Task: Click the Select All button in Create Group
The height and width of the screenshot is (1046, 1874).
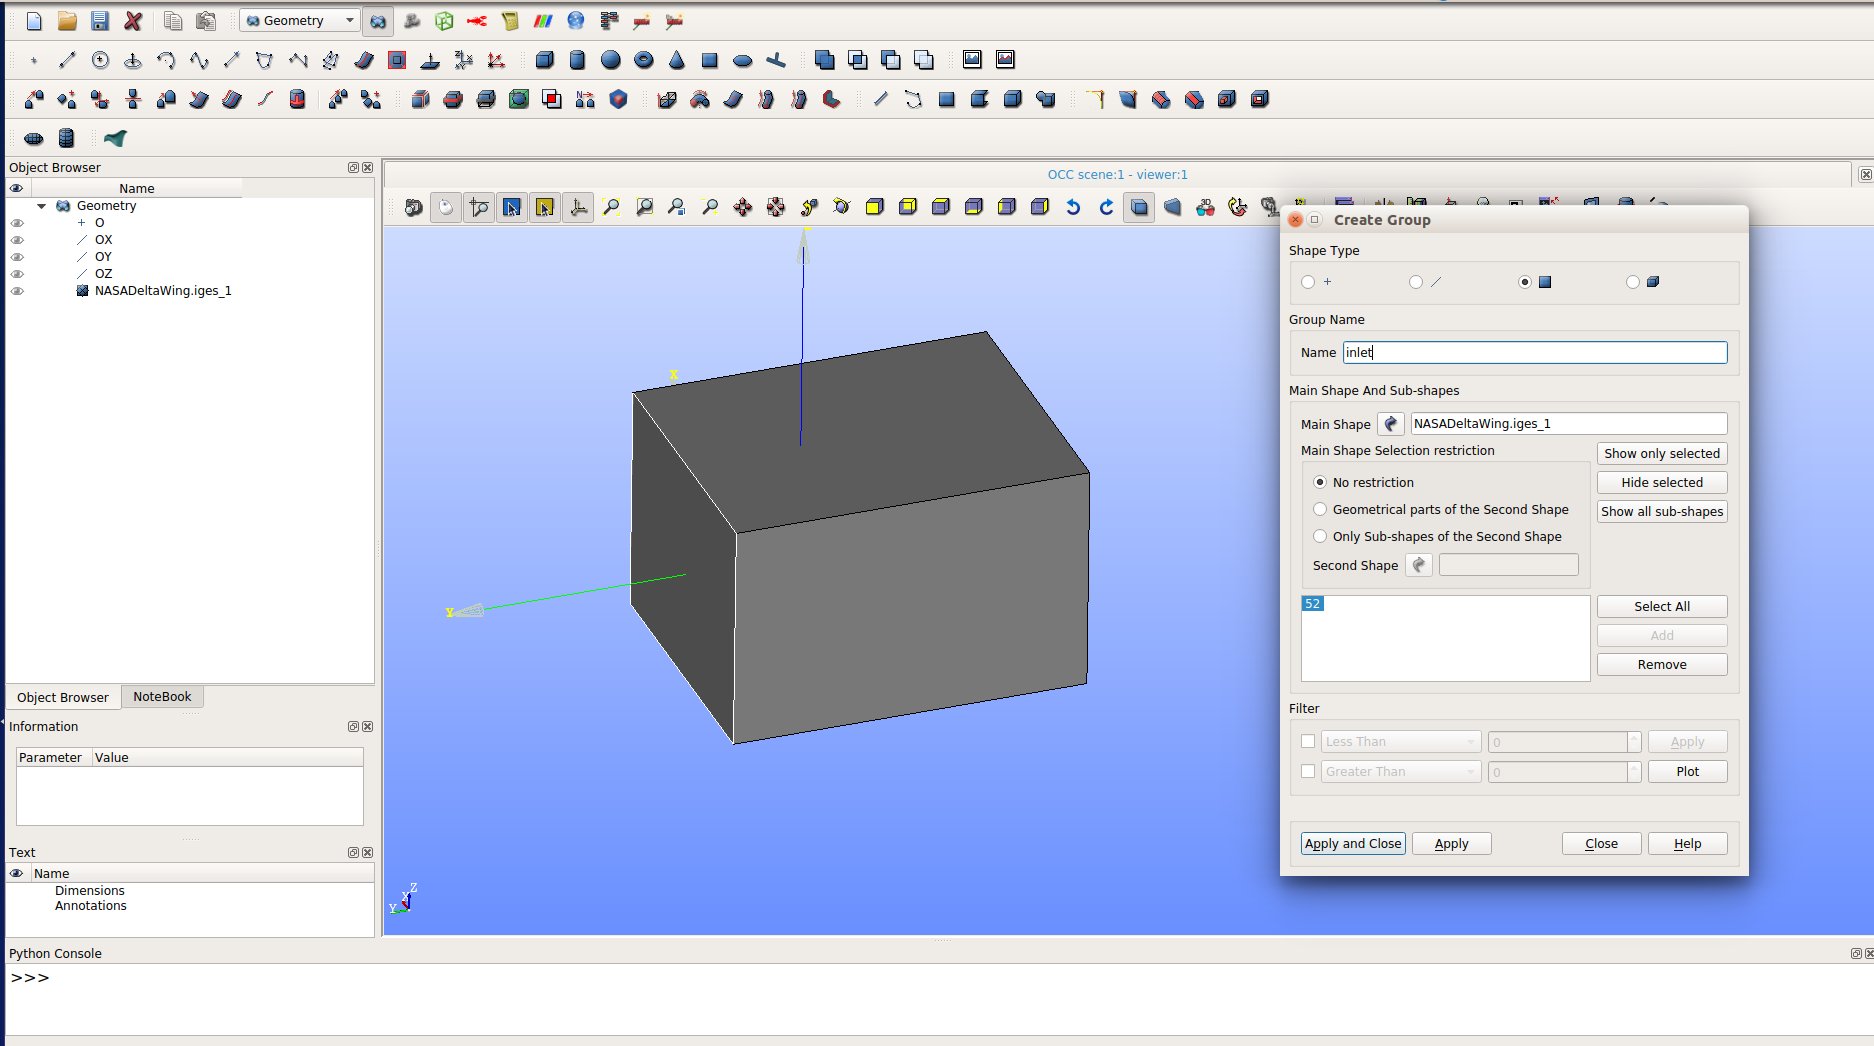Action: 1661,606
